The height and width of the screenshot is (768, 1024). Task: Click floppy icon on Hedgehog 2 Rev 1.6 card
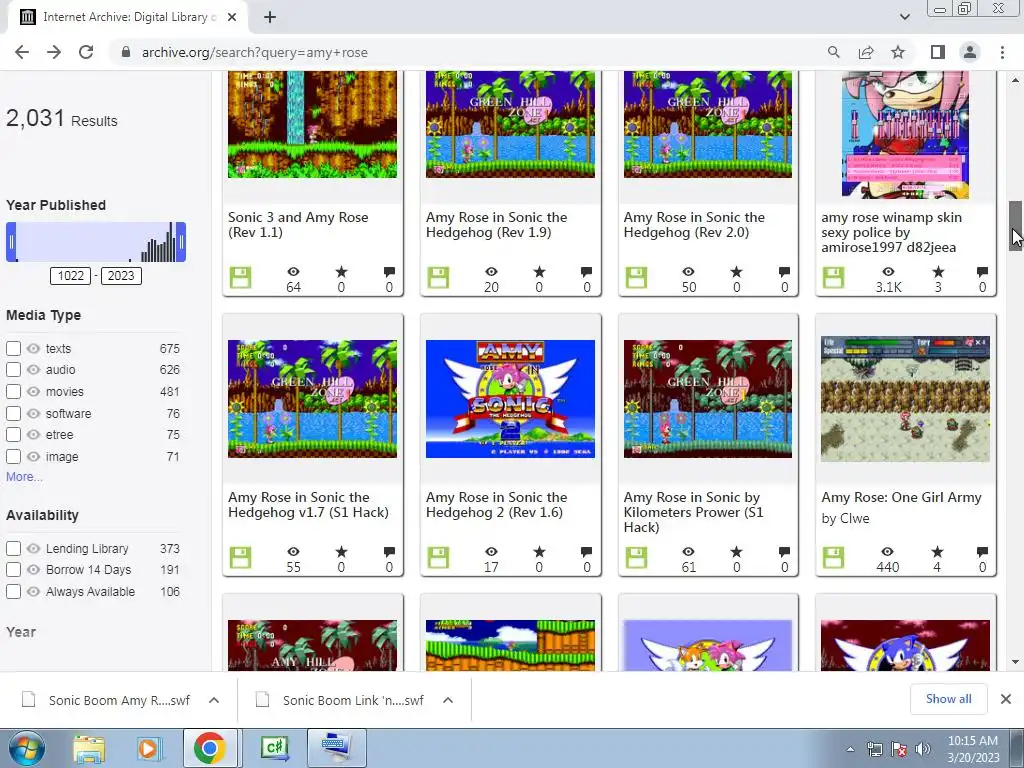pos(438,558)
